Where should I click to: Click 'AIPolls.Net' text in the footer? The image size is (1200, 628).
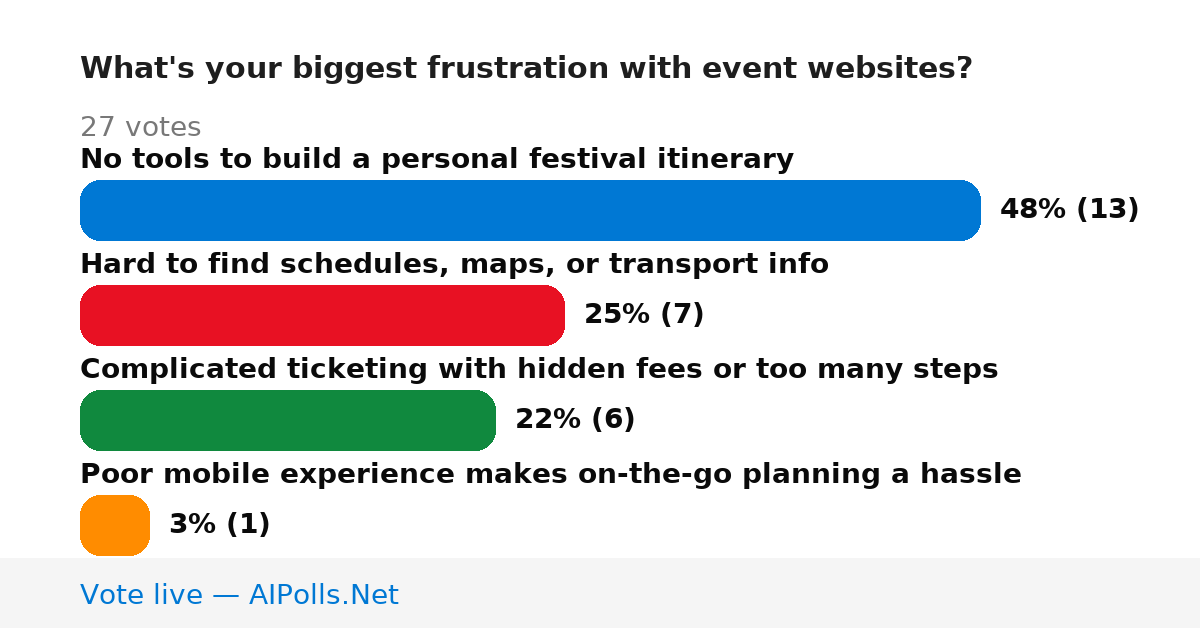(324, 595)
